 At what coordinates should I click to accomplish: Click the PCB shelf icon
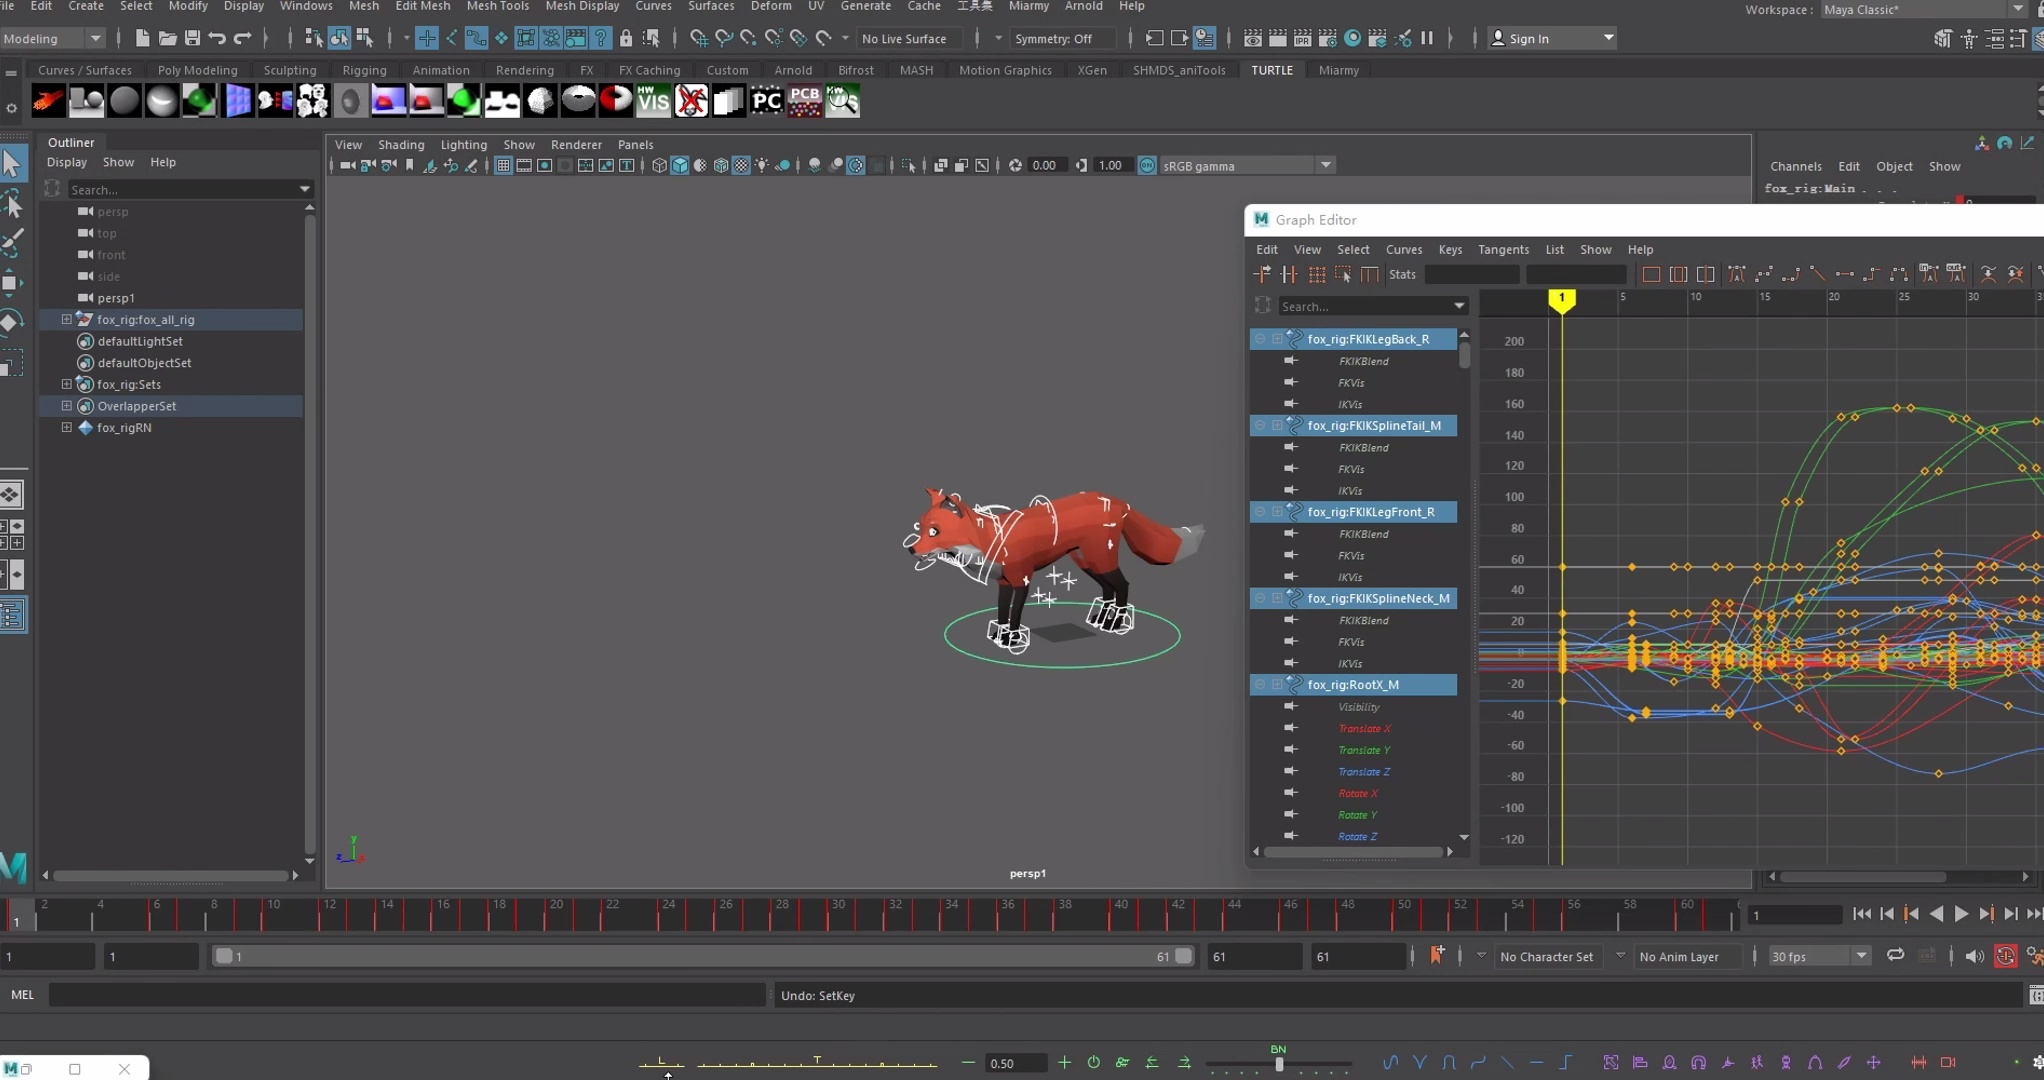(x=804, y=101)
